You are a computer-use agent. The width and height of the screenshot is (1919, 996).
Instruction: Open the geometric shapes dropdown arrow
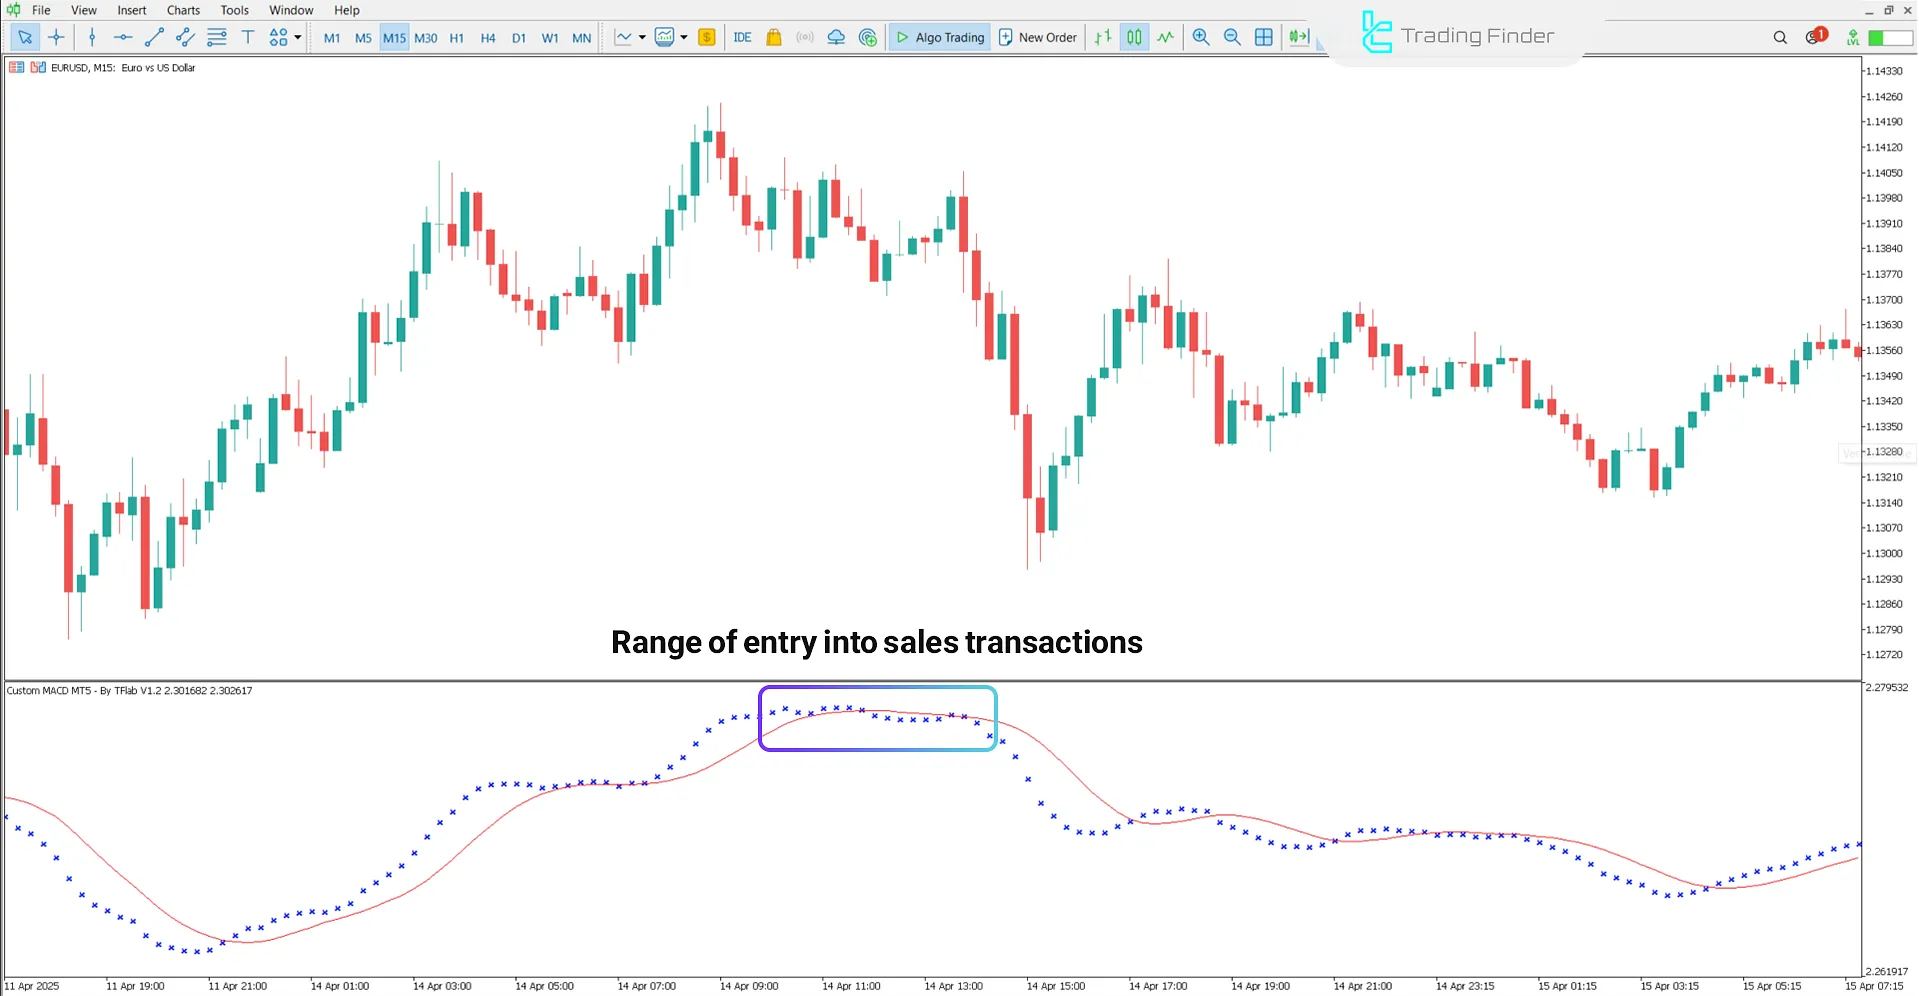296,37
